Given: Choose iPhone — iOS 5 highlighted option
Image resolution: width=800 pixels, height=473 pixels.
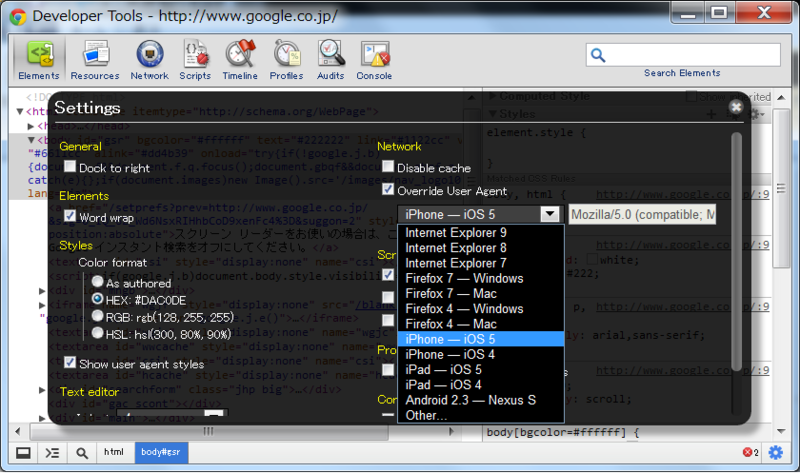Looking at the screenshot, I should (481, 339).
